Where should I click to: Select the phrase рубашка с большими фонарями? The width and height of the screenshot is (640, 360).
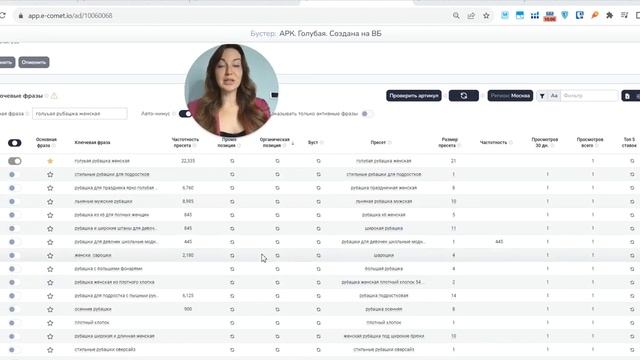tap(108, 269)
